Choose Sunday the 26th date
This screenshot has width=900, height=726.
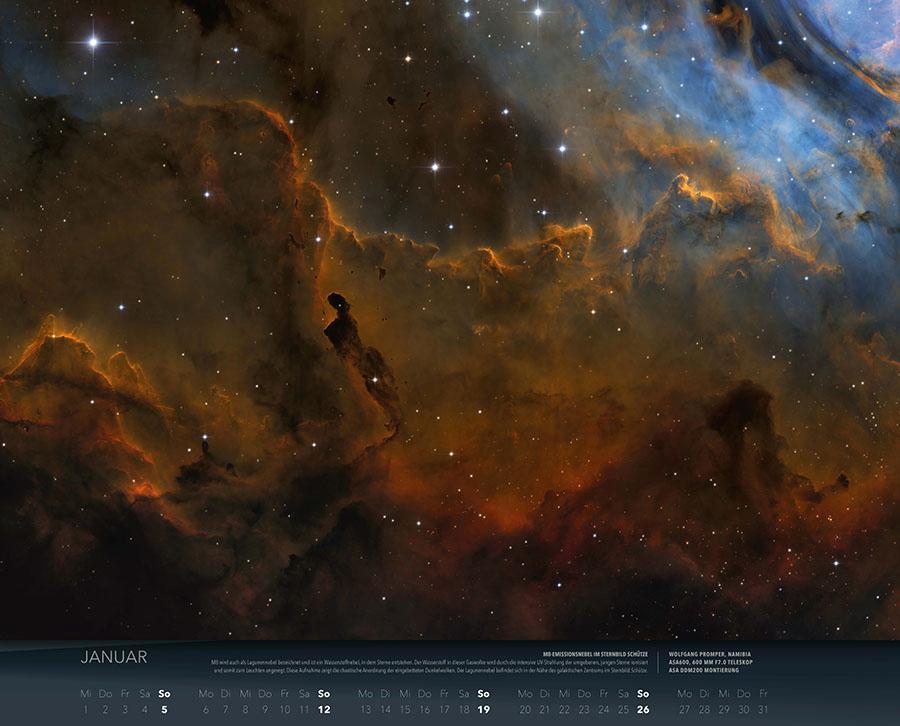tap(643, 709)
